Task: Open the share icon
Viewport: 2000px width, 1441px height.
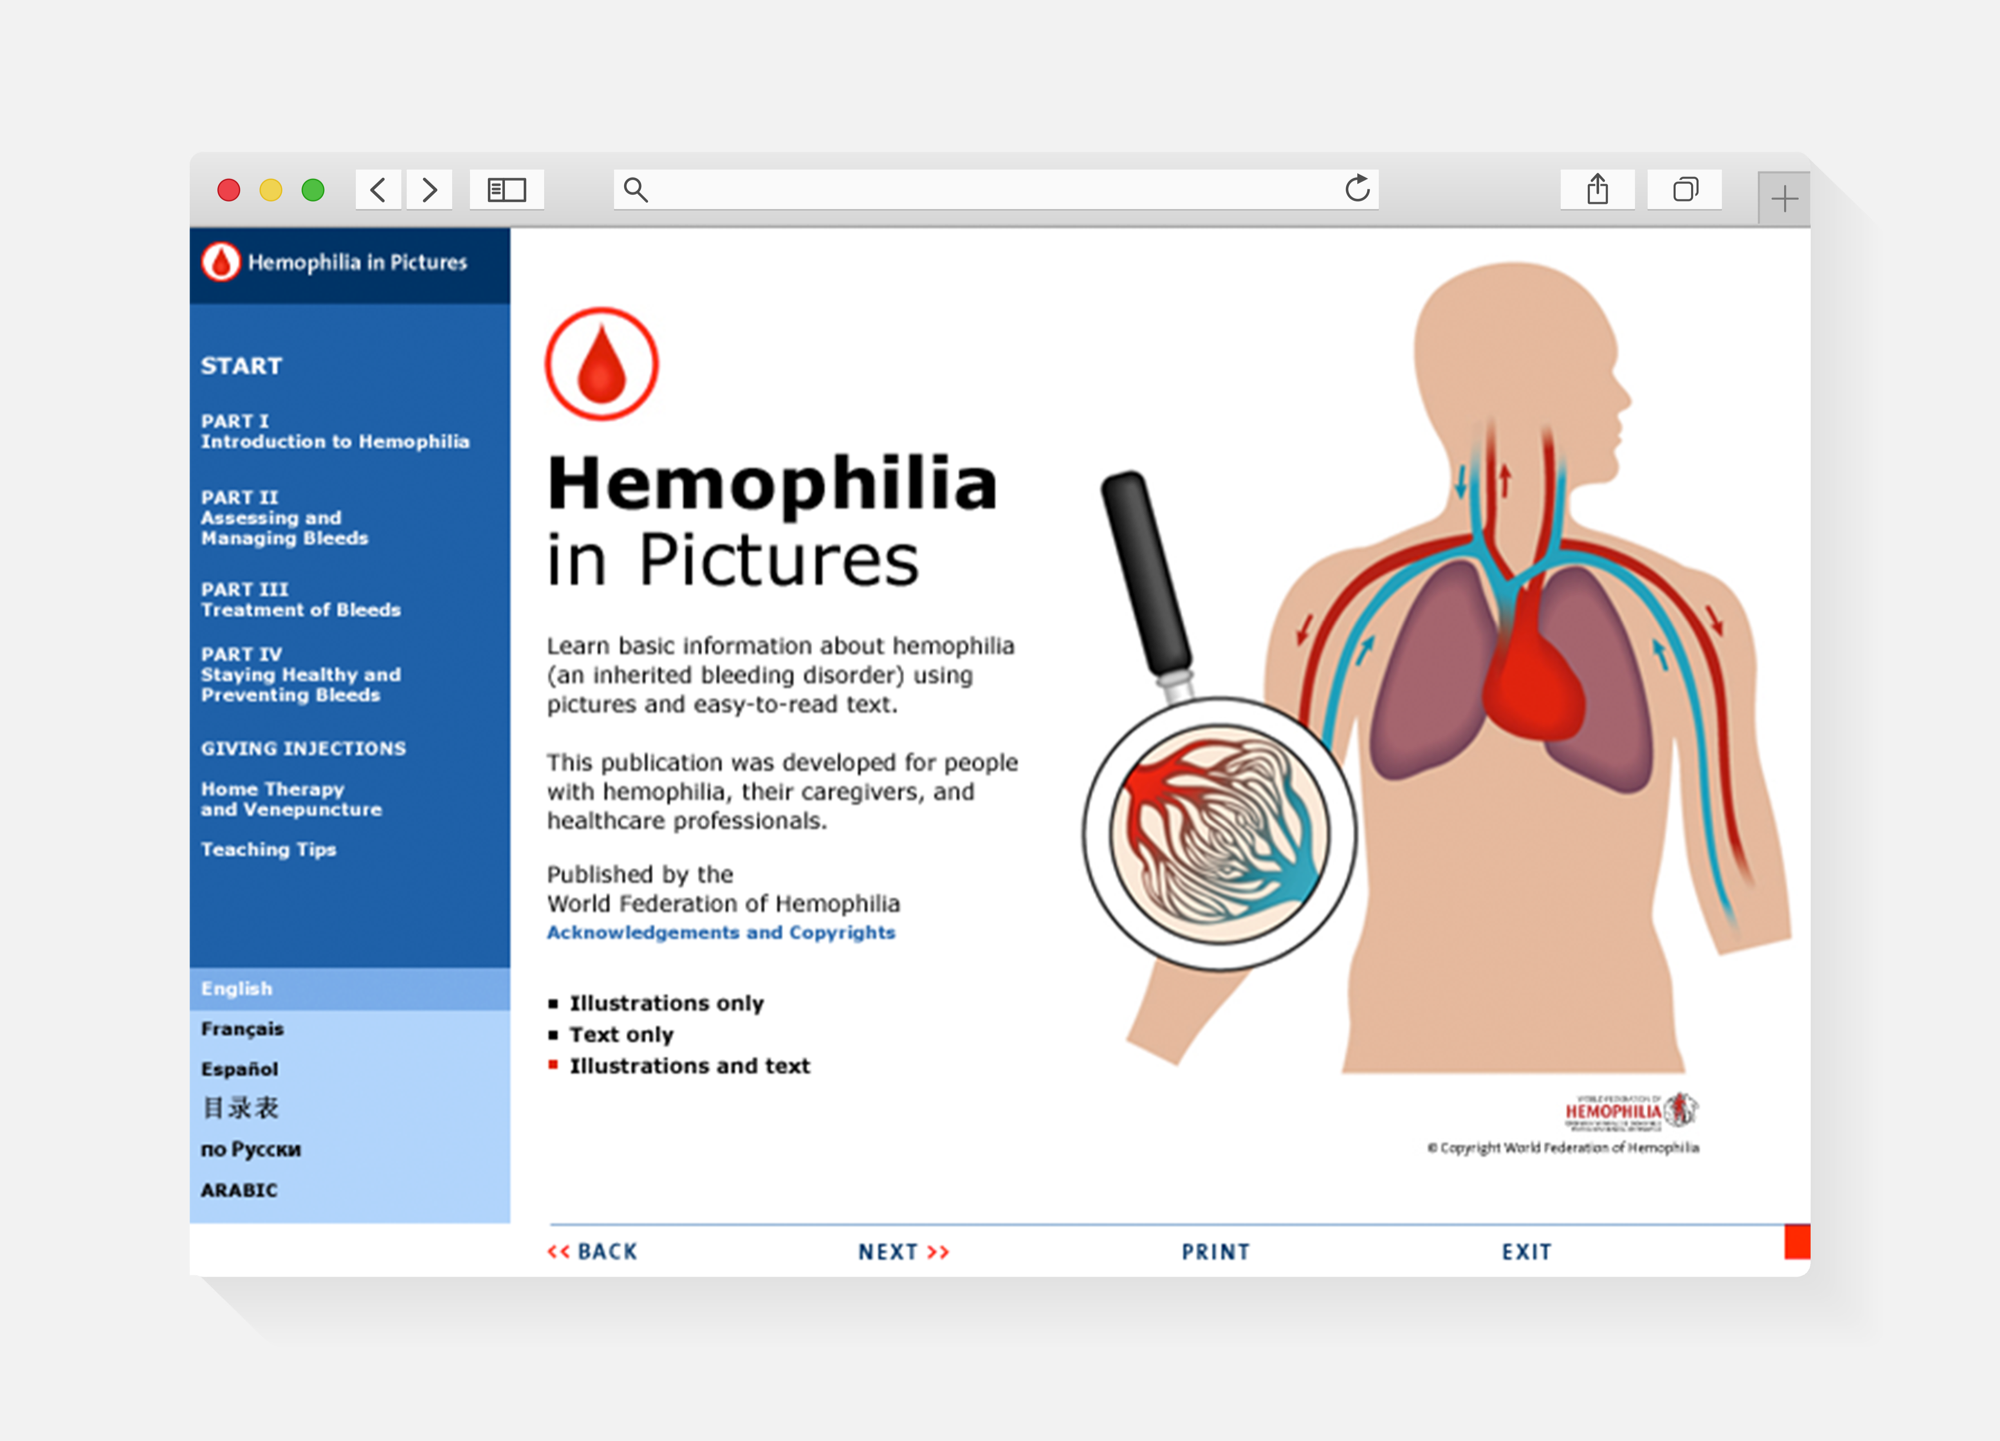Action: click(x=1597, y=189)
